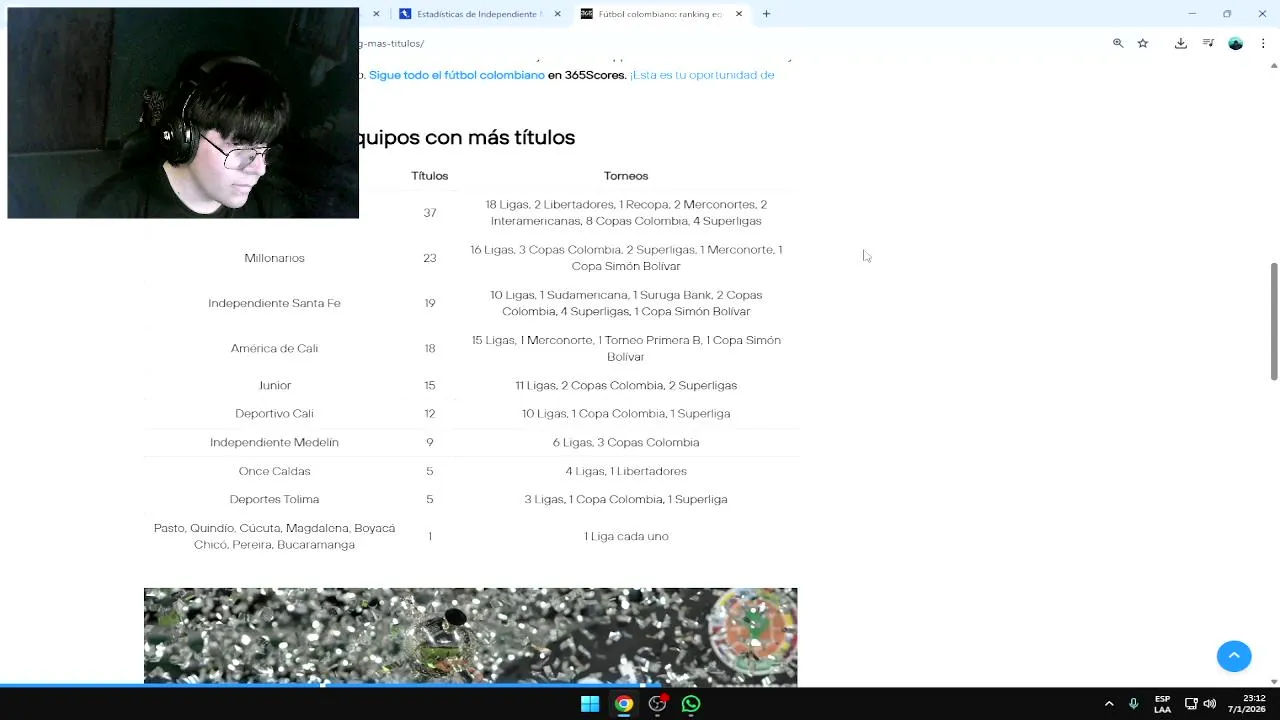The width and height of the screenshot is (1280, 720).
Task: Open the zoom magnifier icon in the address bar
Action: (1118, 43)
